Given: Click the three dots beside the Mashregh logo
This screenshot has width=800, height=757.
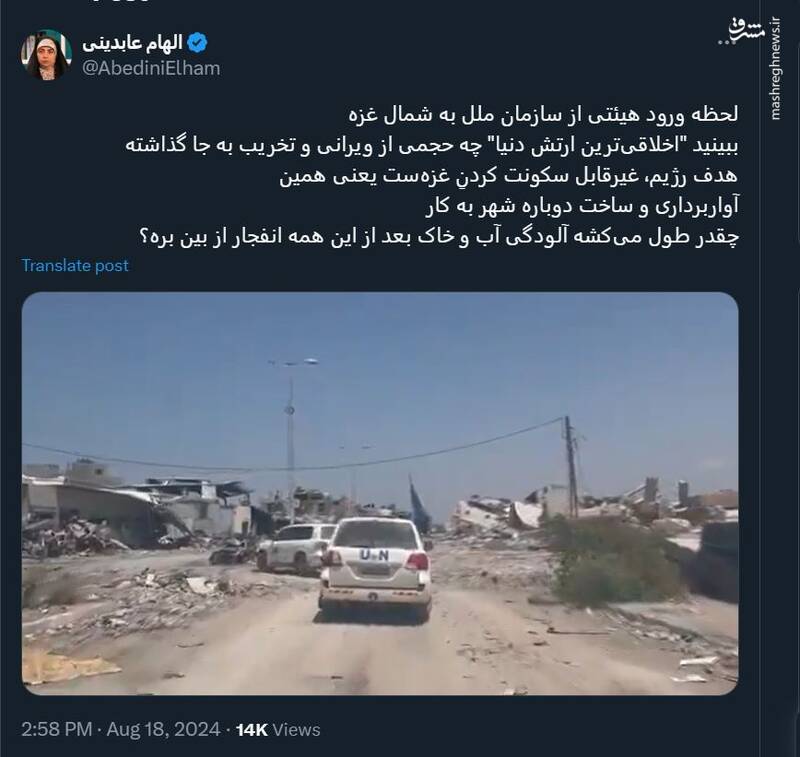Looking at the screenshot, I should [726, 42].
